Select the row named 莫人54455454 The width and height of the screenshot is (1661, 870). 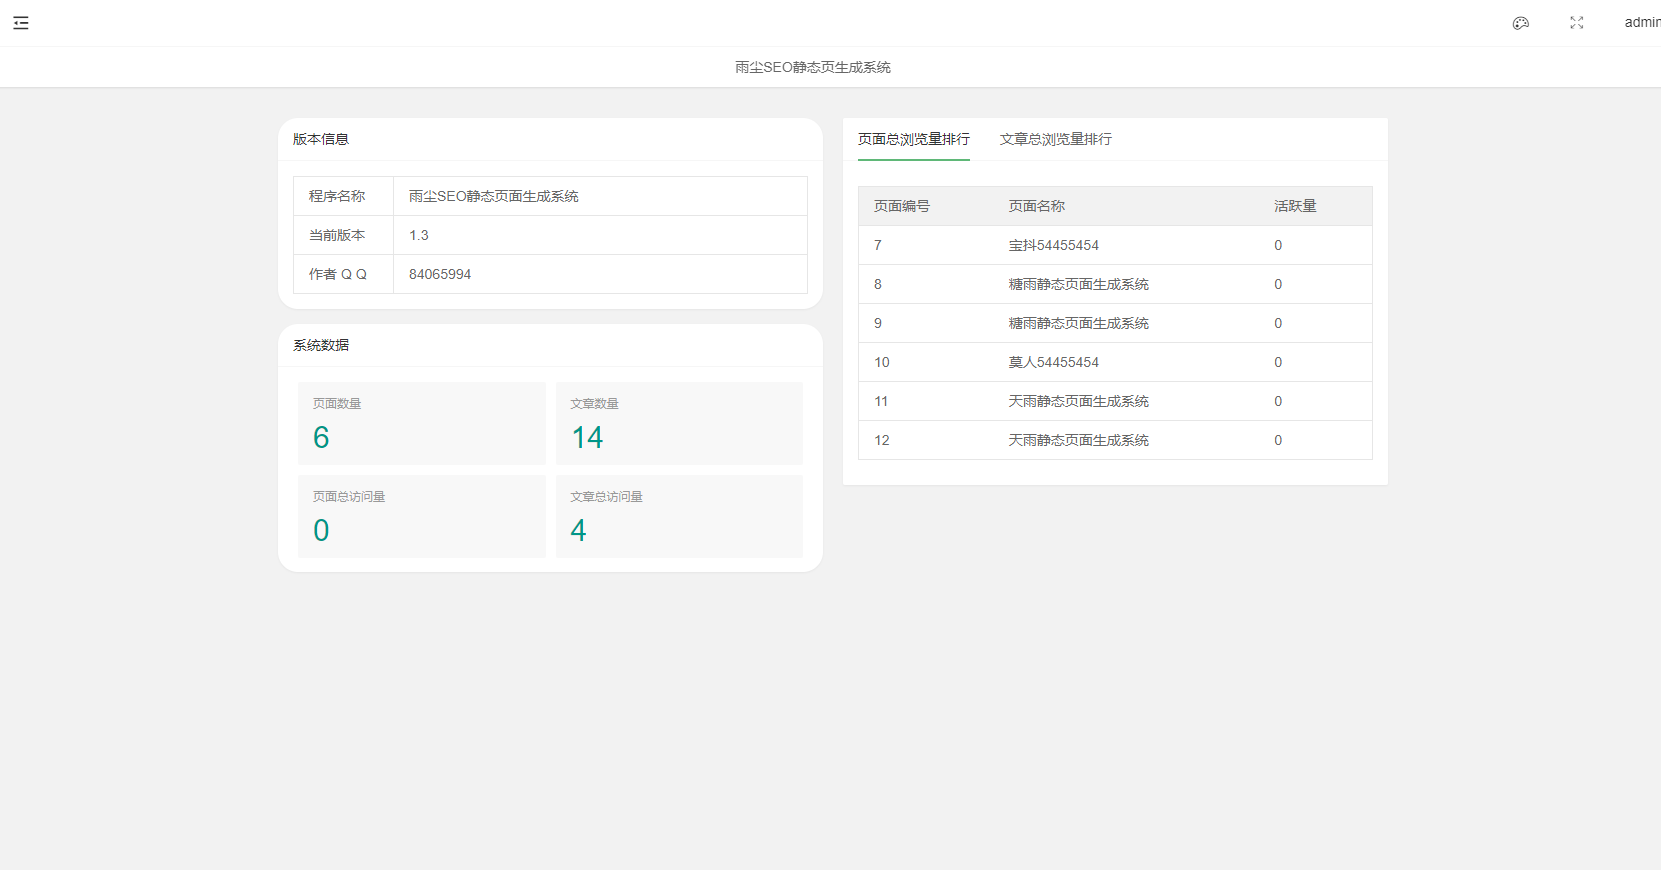tap(1053, 362)
